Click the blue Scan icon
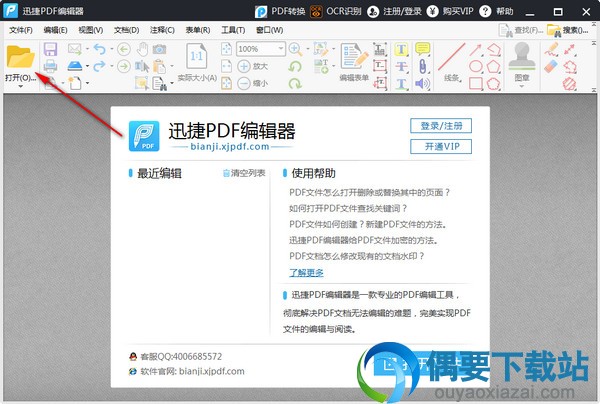 pyautogui.click(x=75, y=66)
